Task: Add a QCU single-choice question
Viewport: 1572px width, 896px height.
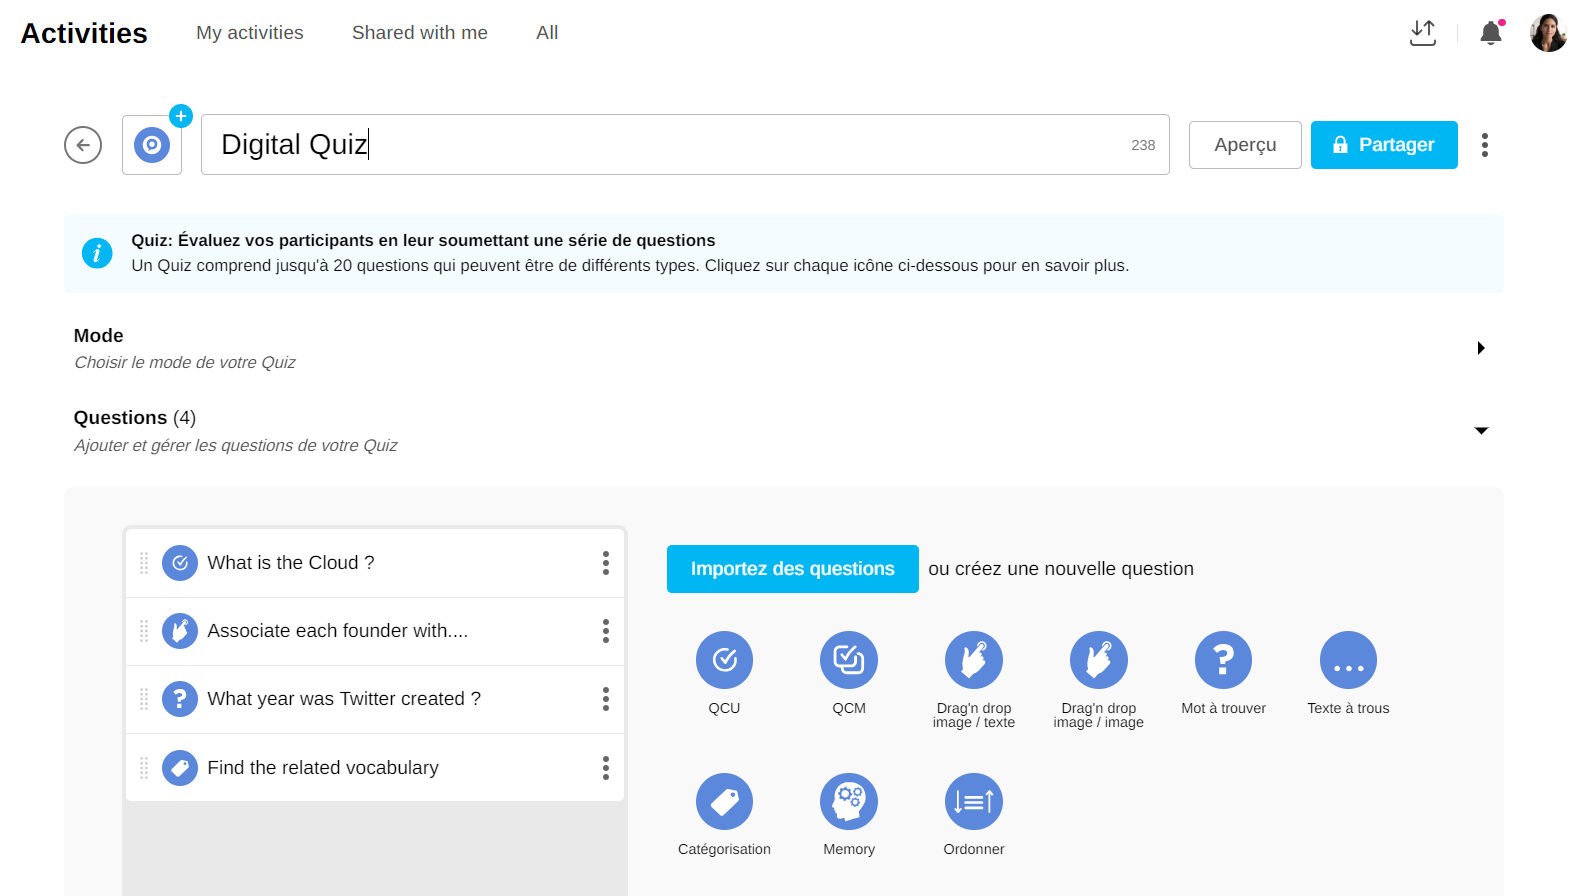Action: point(724,660)
